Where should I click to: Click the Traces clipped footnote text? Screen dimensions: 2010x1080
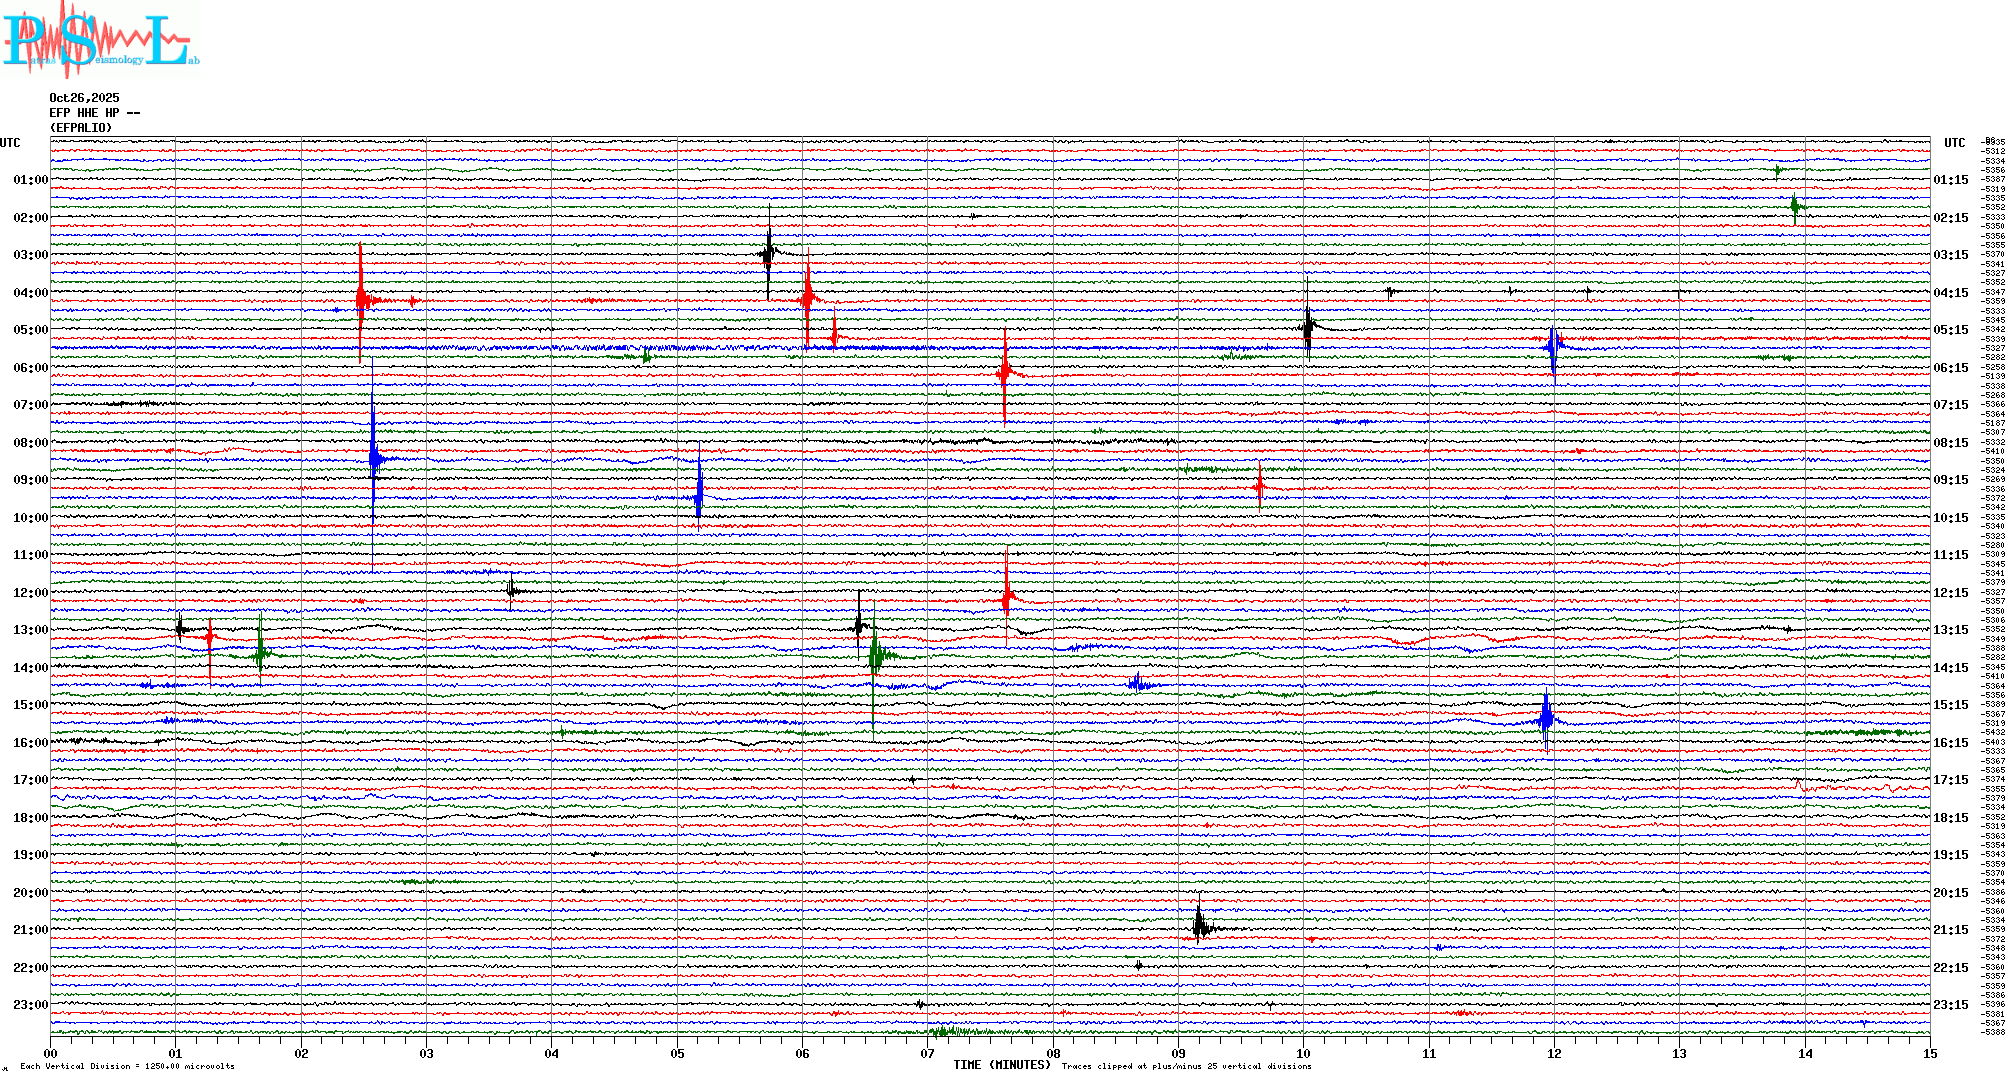(x=1186, y=1067)
